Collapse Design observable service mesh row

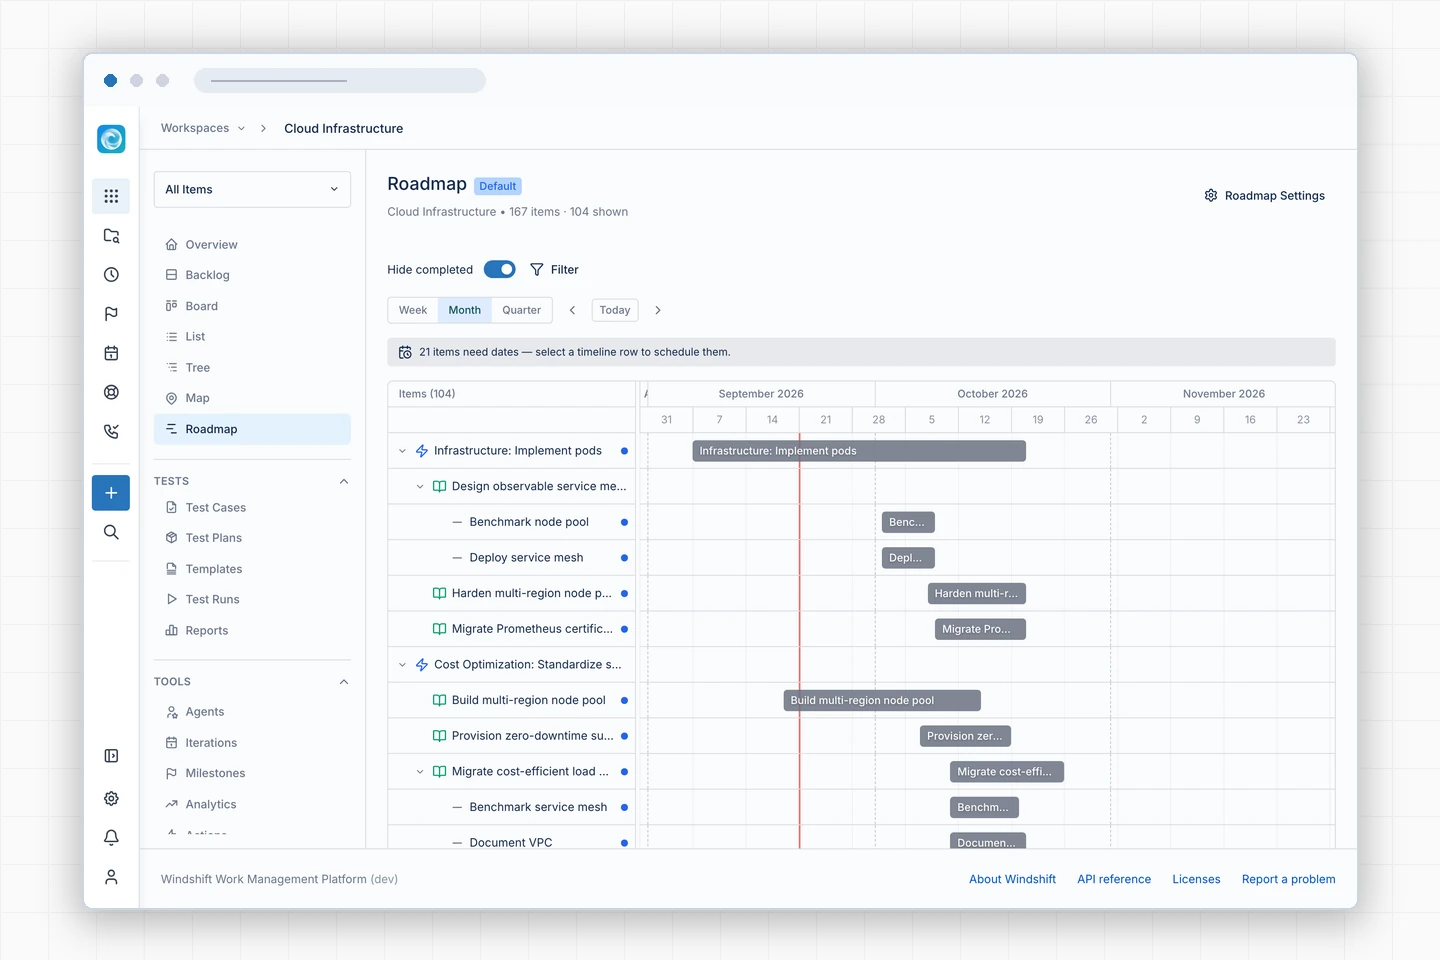420,487
